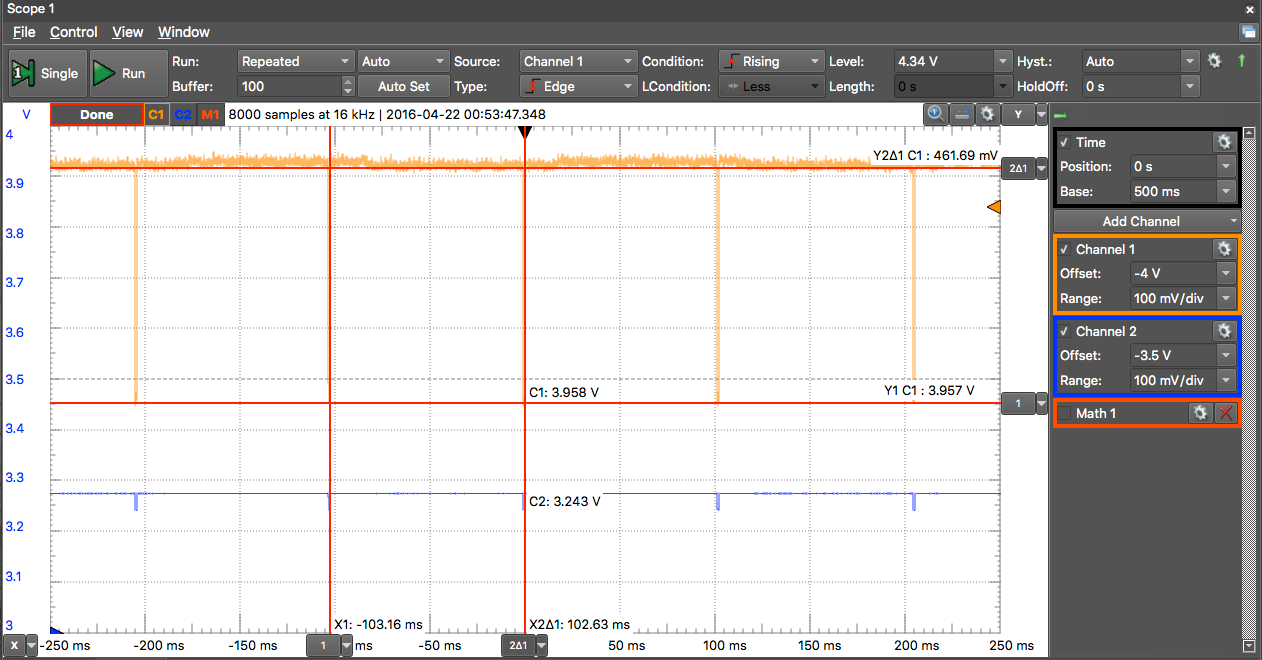Open the Time panel settings gear
This screenshot has width=1262, height=660.
tap(1222, 143)
